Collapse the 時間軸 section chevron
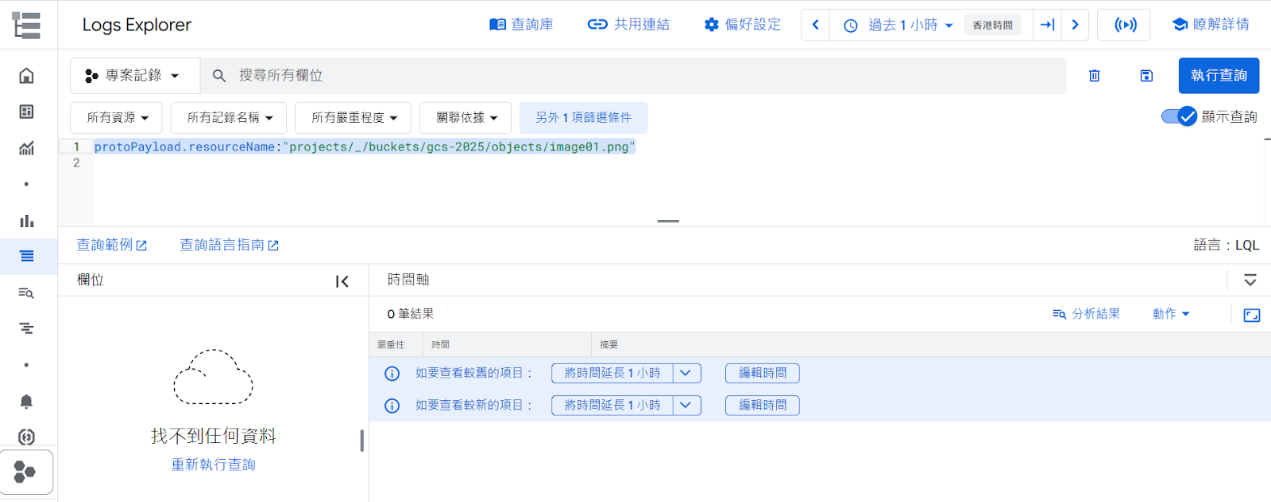 tap(1250, 280)
